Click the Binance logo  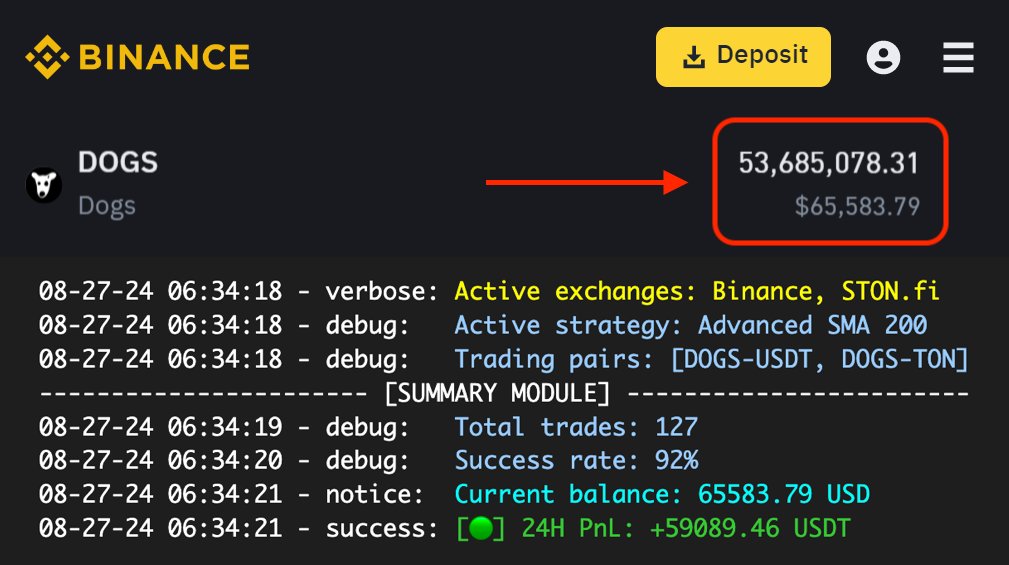137,57
